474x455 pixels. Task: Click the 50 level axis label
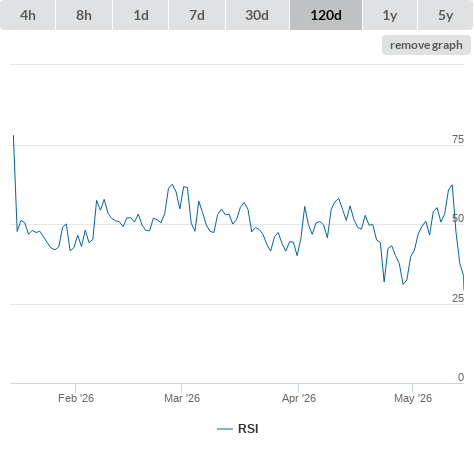coord(458,218)
